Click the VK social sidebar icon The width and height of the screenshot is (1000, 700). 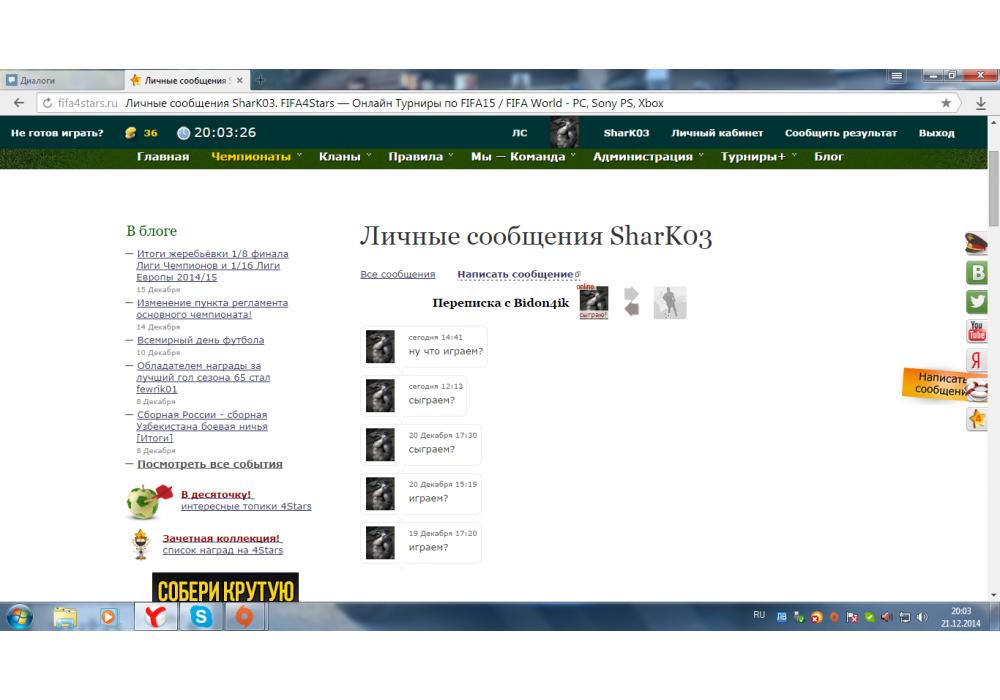(977, 272)
